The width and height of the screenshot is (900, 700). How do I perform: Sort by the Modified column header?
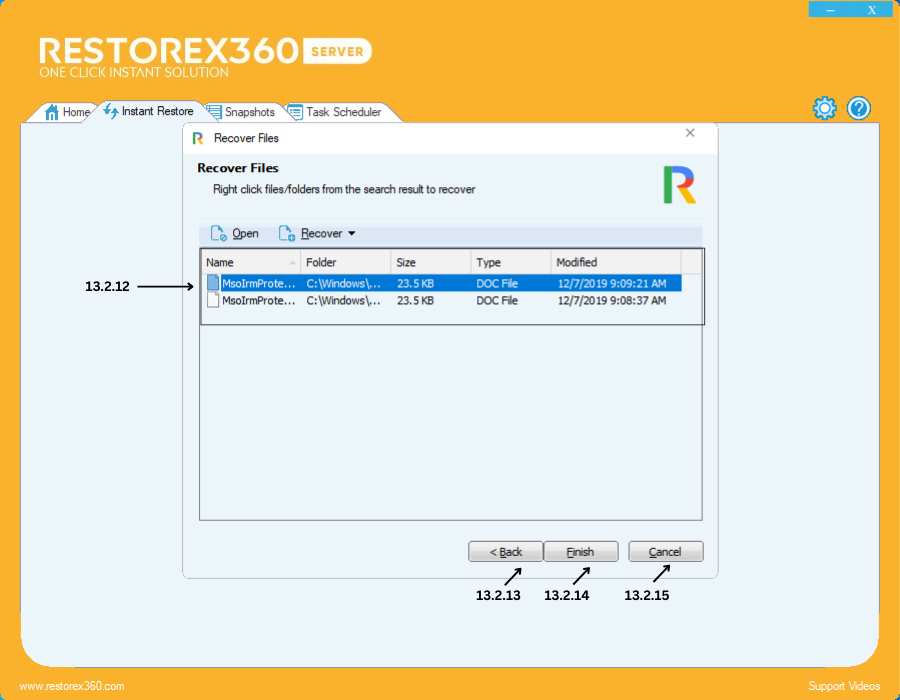616,262
